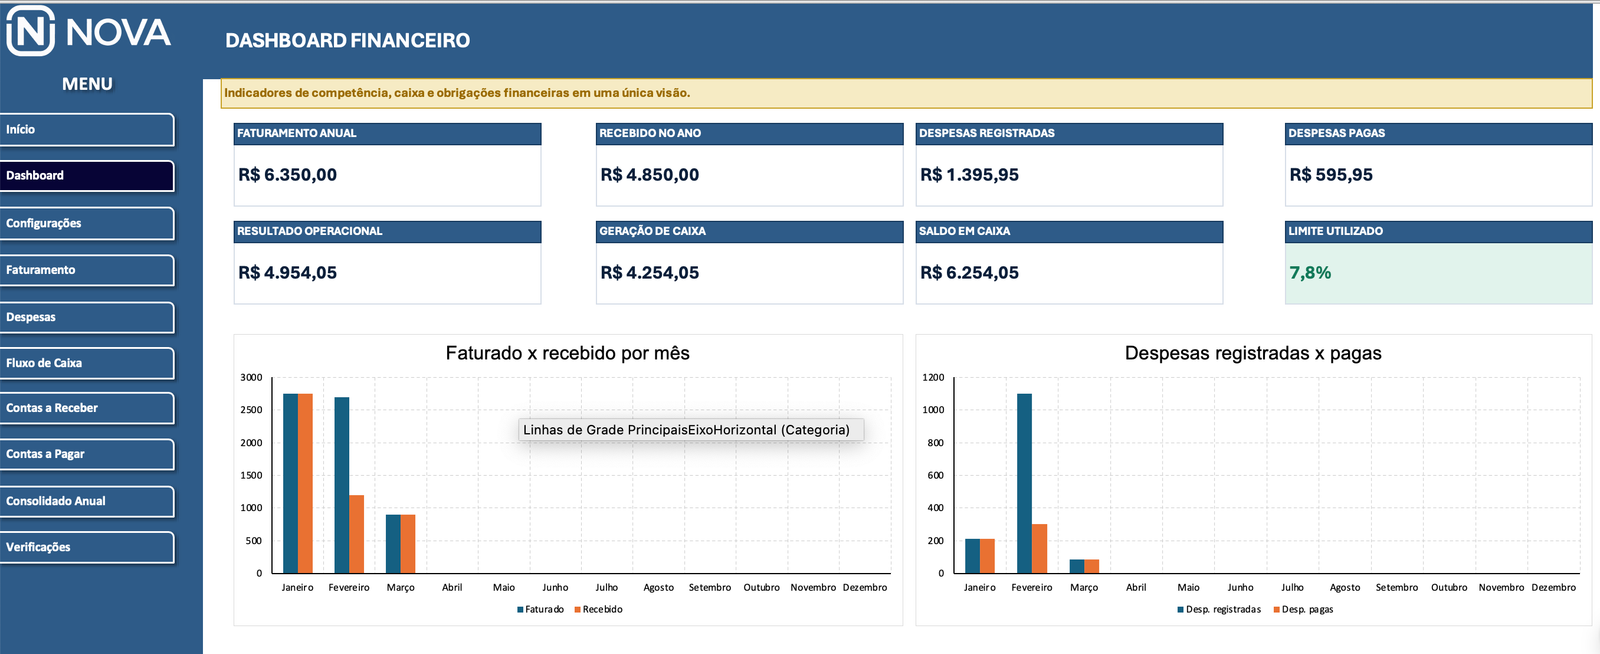1600x654 pixels.
Task: Click the 3000 axis value in revenue chart
Action: (251, 378)
